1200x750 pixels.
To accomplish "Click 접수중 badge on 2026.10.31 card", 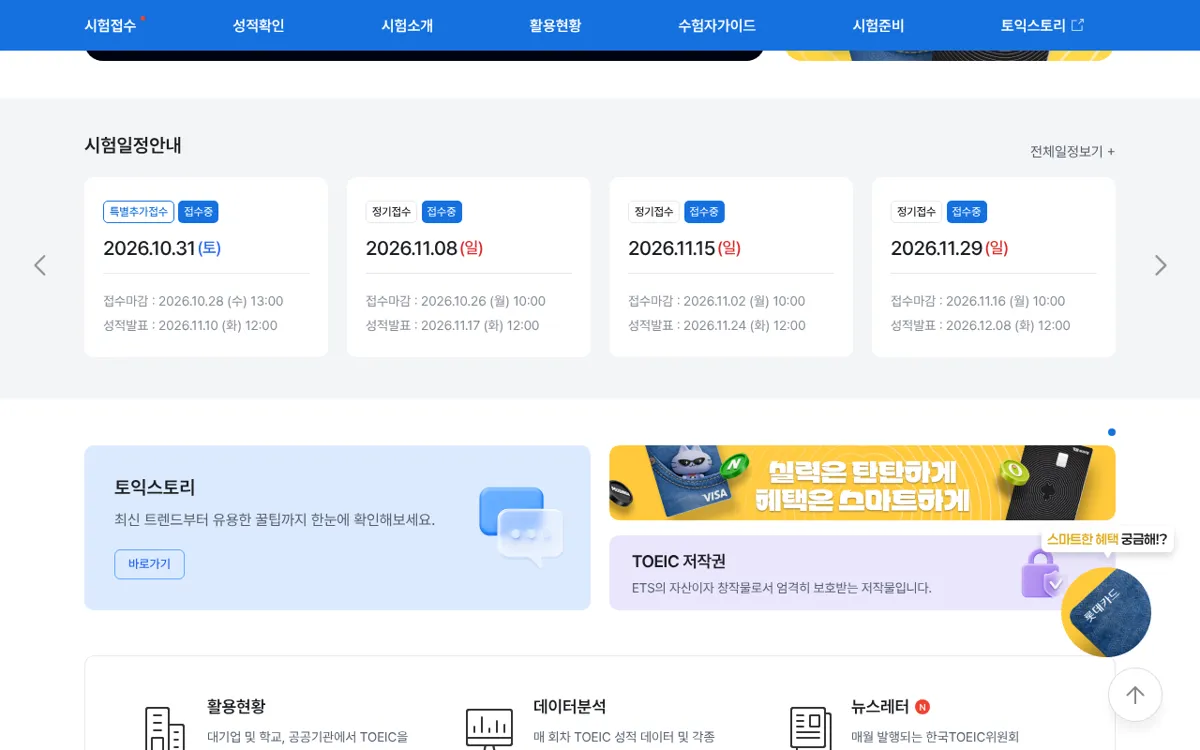I will (x=198, y=212).
